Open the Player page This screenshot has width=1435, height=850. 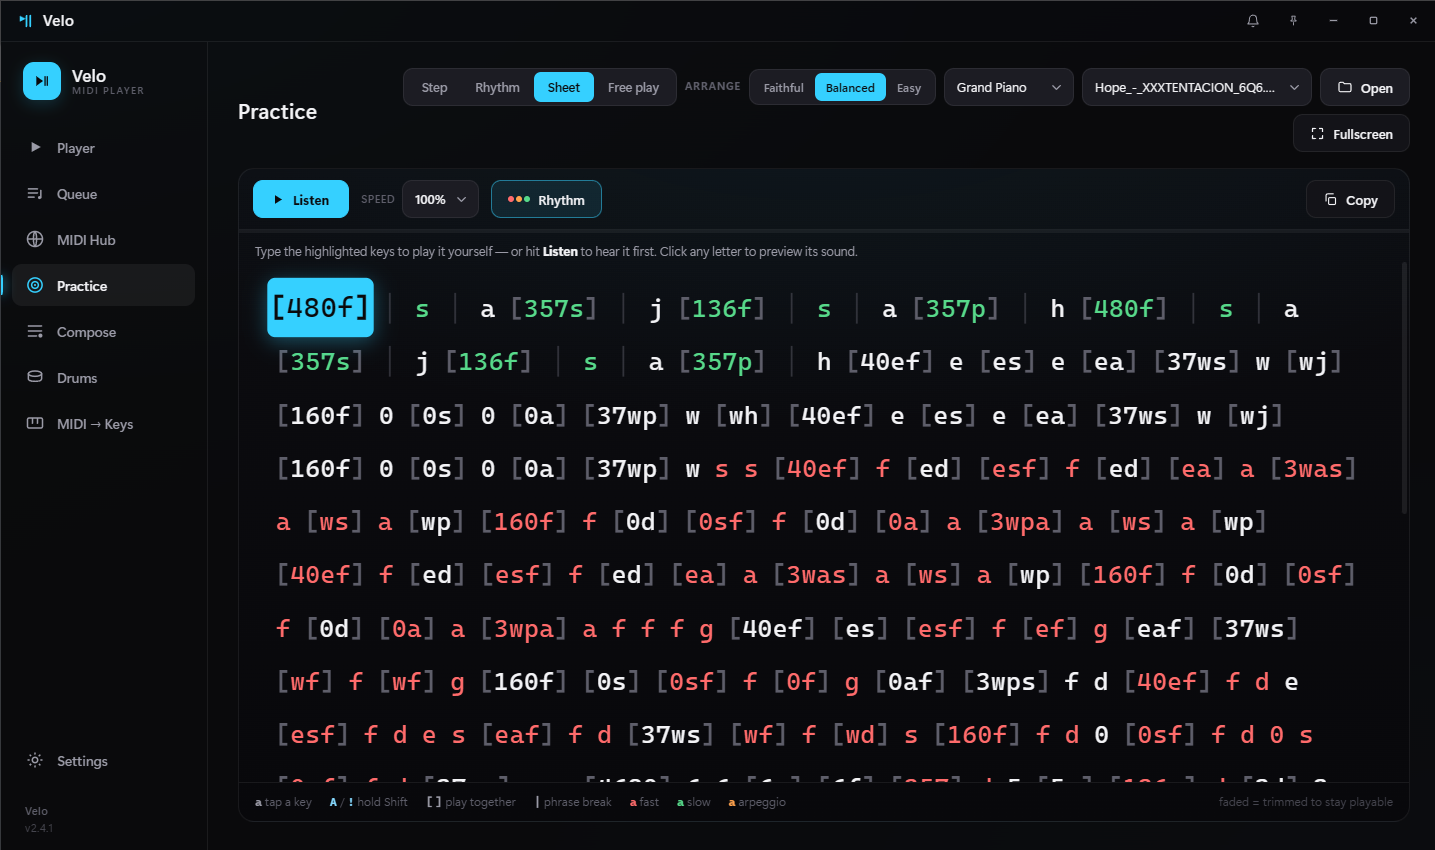pos(103,147)
